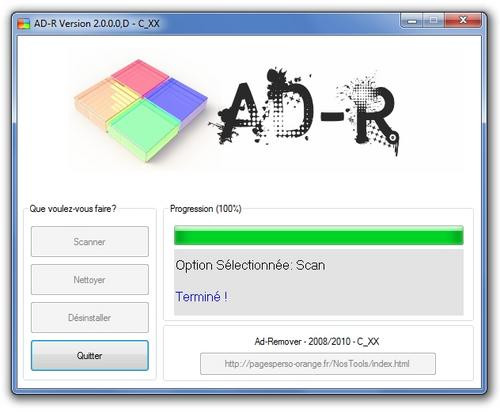Click the green progress bar
This screenshot has width=500, height=412.
click(319, 235)
